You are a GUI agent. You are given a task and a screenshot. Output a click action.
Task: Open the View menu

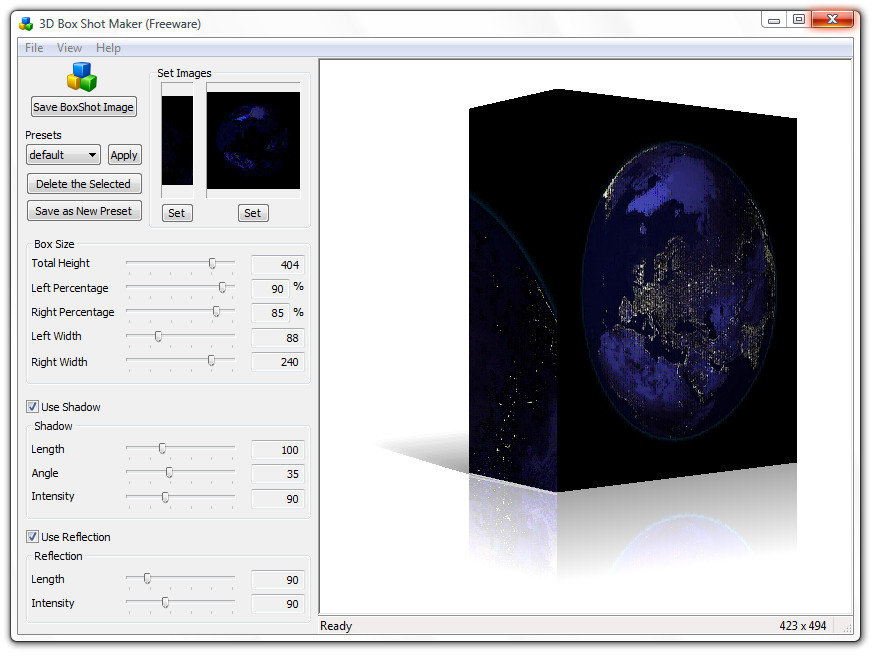[69, 48]
